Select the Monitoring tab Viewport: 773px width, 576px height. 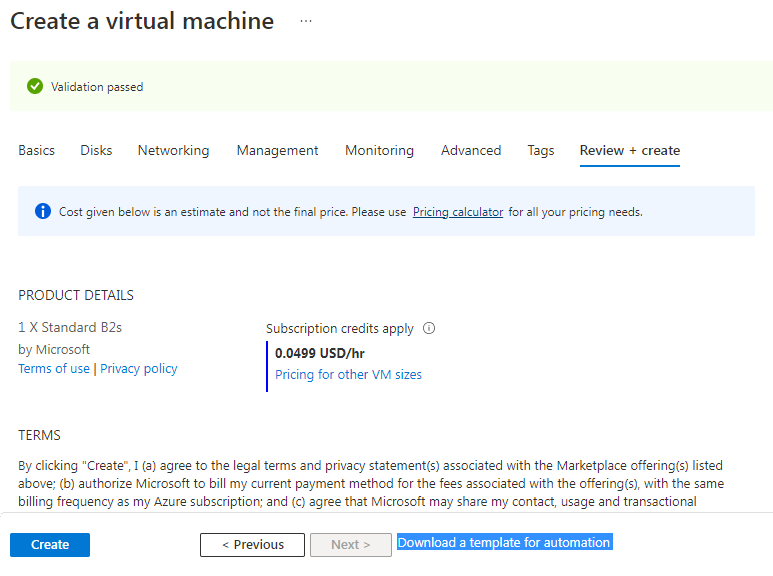tap(380, 150)
